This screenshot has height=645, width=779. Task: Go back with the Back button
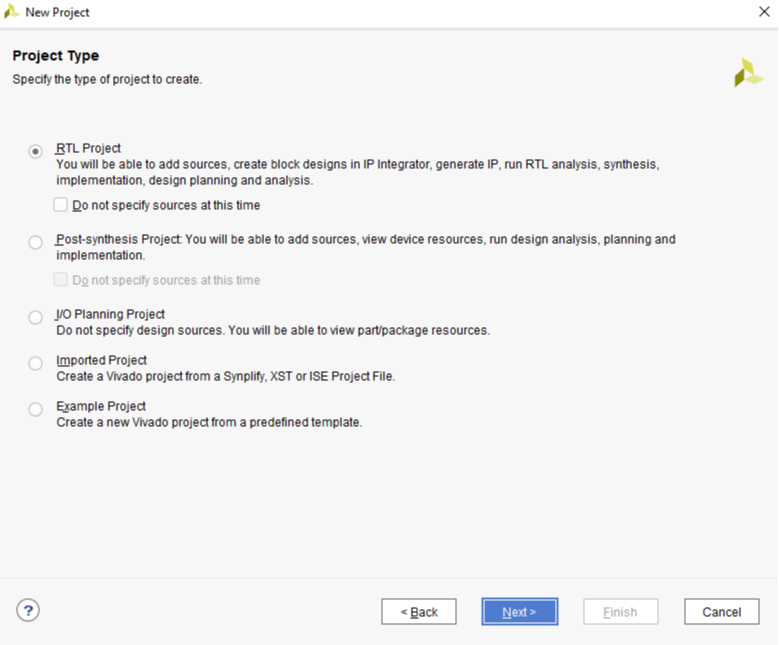point(419,612)
